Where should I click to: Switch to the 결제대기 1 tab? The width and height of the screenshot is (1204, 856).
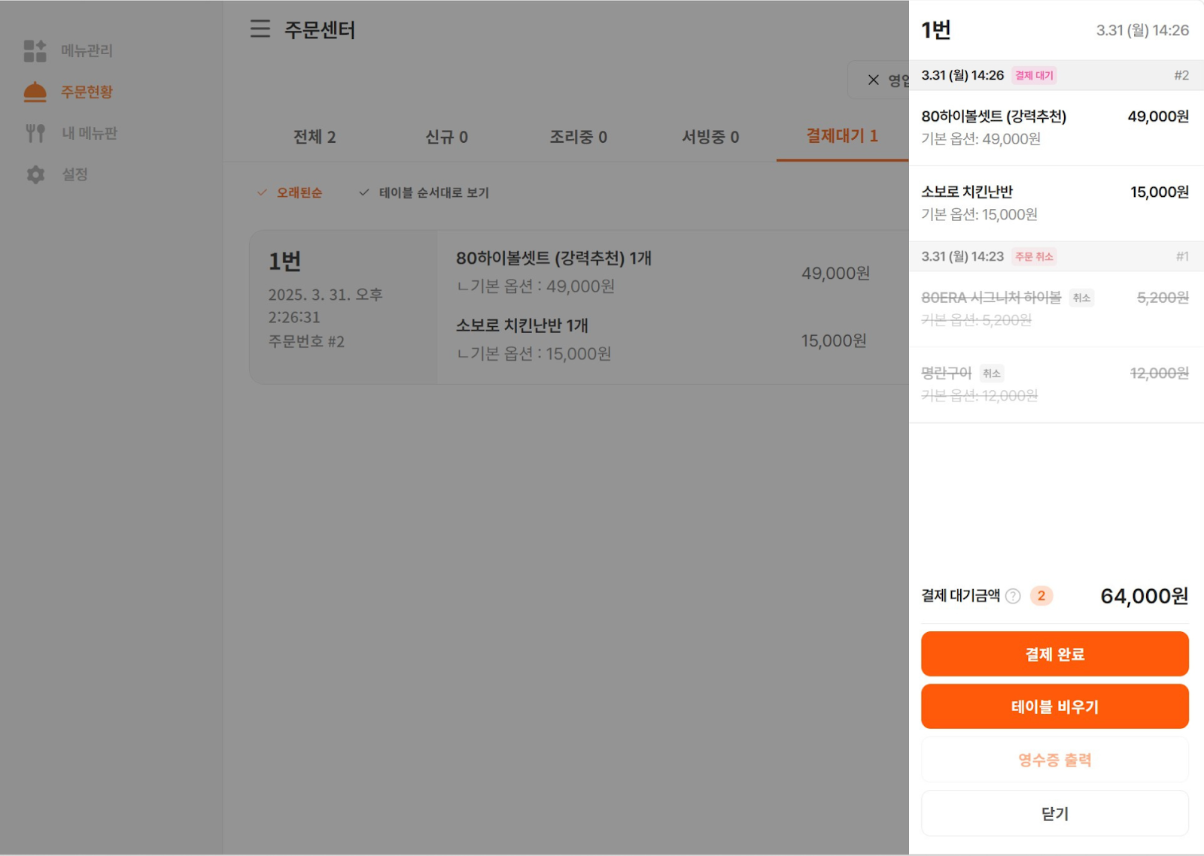click(842, 136)
